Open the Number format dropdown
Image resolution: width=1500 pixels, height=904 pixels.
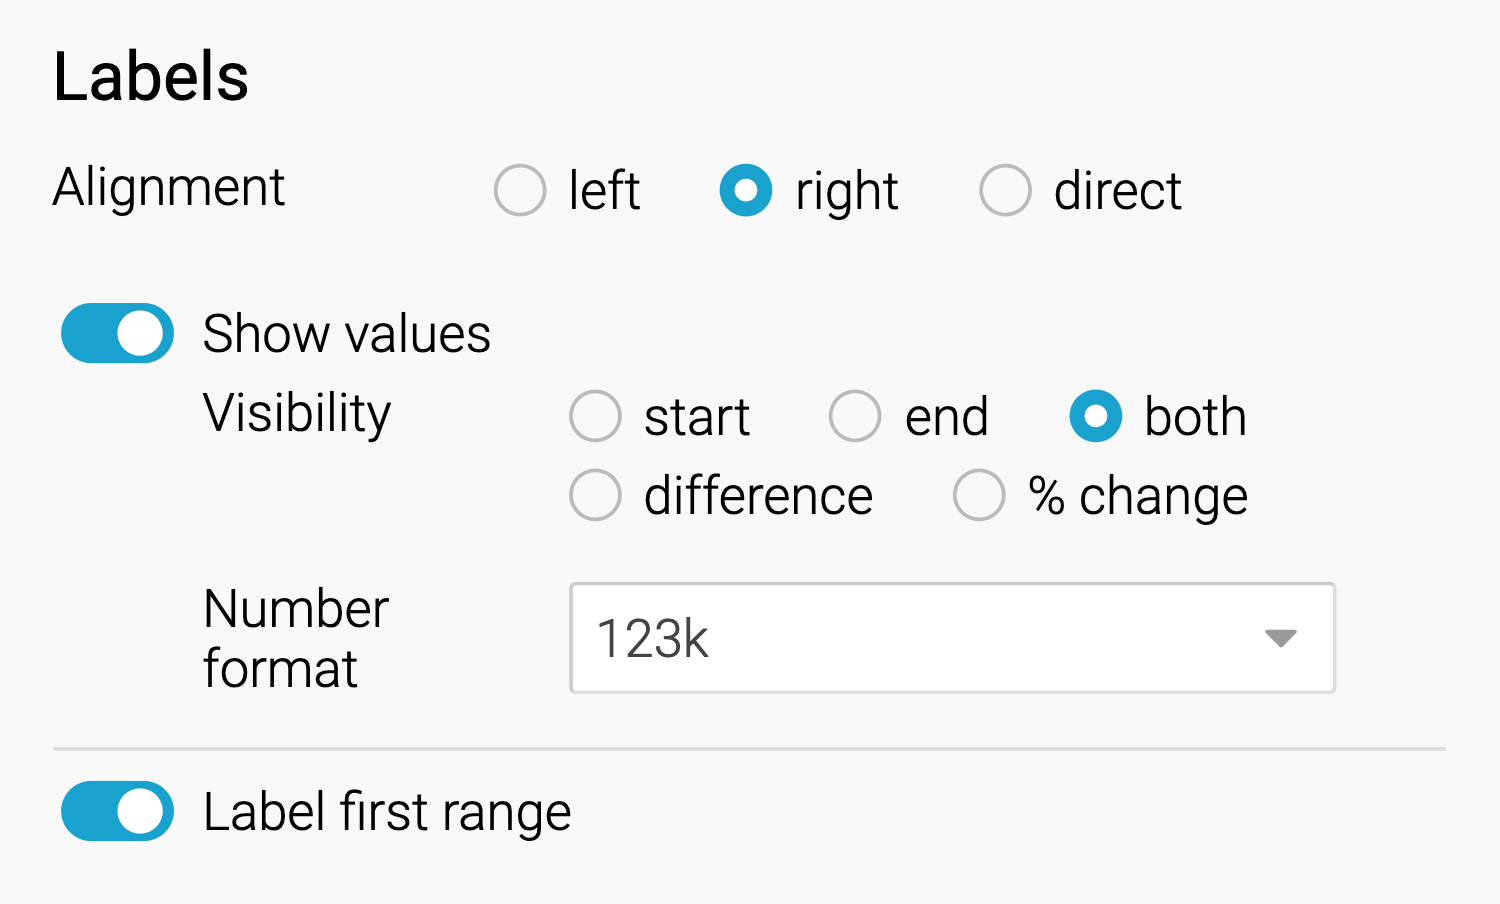click(x=951, y=638)
